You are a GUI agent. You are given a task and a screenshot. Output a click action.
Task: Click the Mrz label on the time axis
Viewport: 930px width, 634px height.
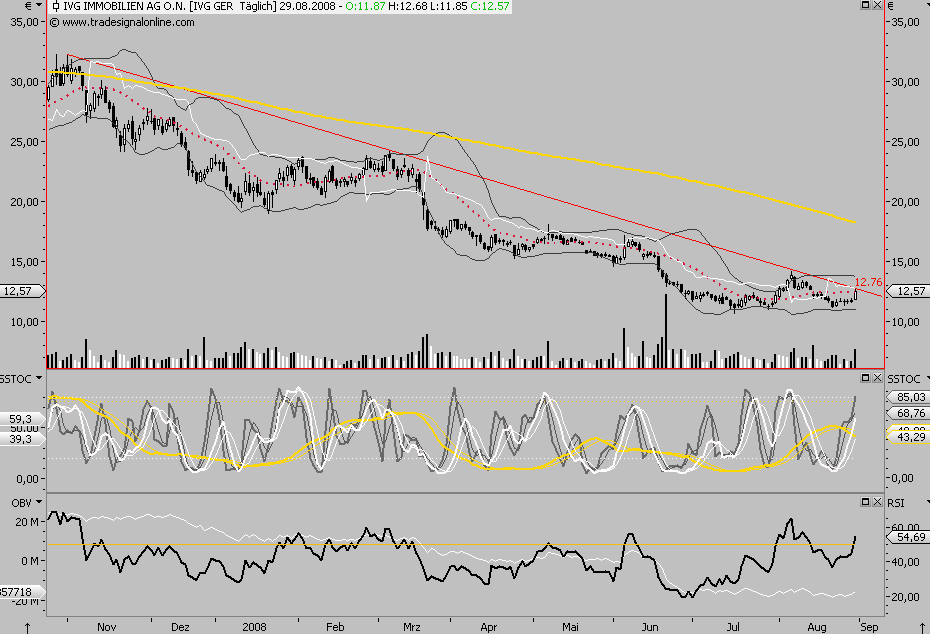[412, 627]
